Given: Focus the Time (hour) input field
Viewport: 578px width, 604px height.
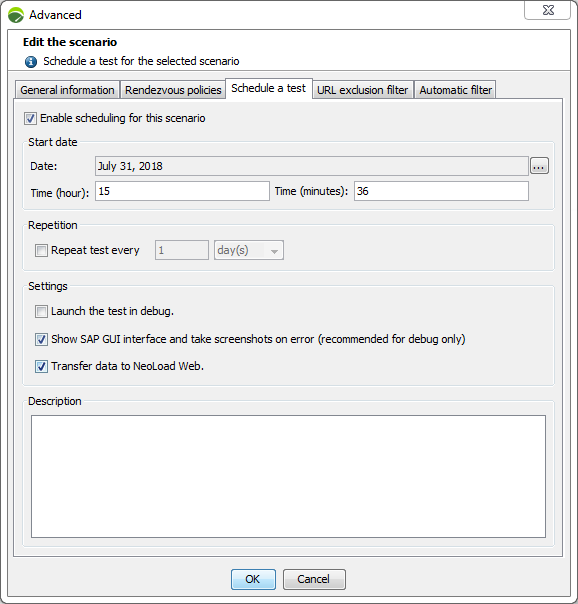Looking at the screenshot, I should tap(182, 191).
